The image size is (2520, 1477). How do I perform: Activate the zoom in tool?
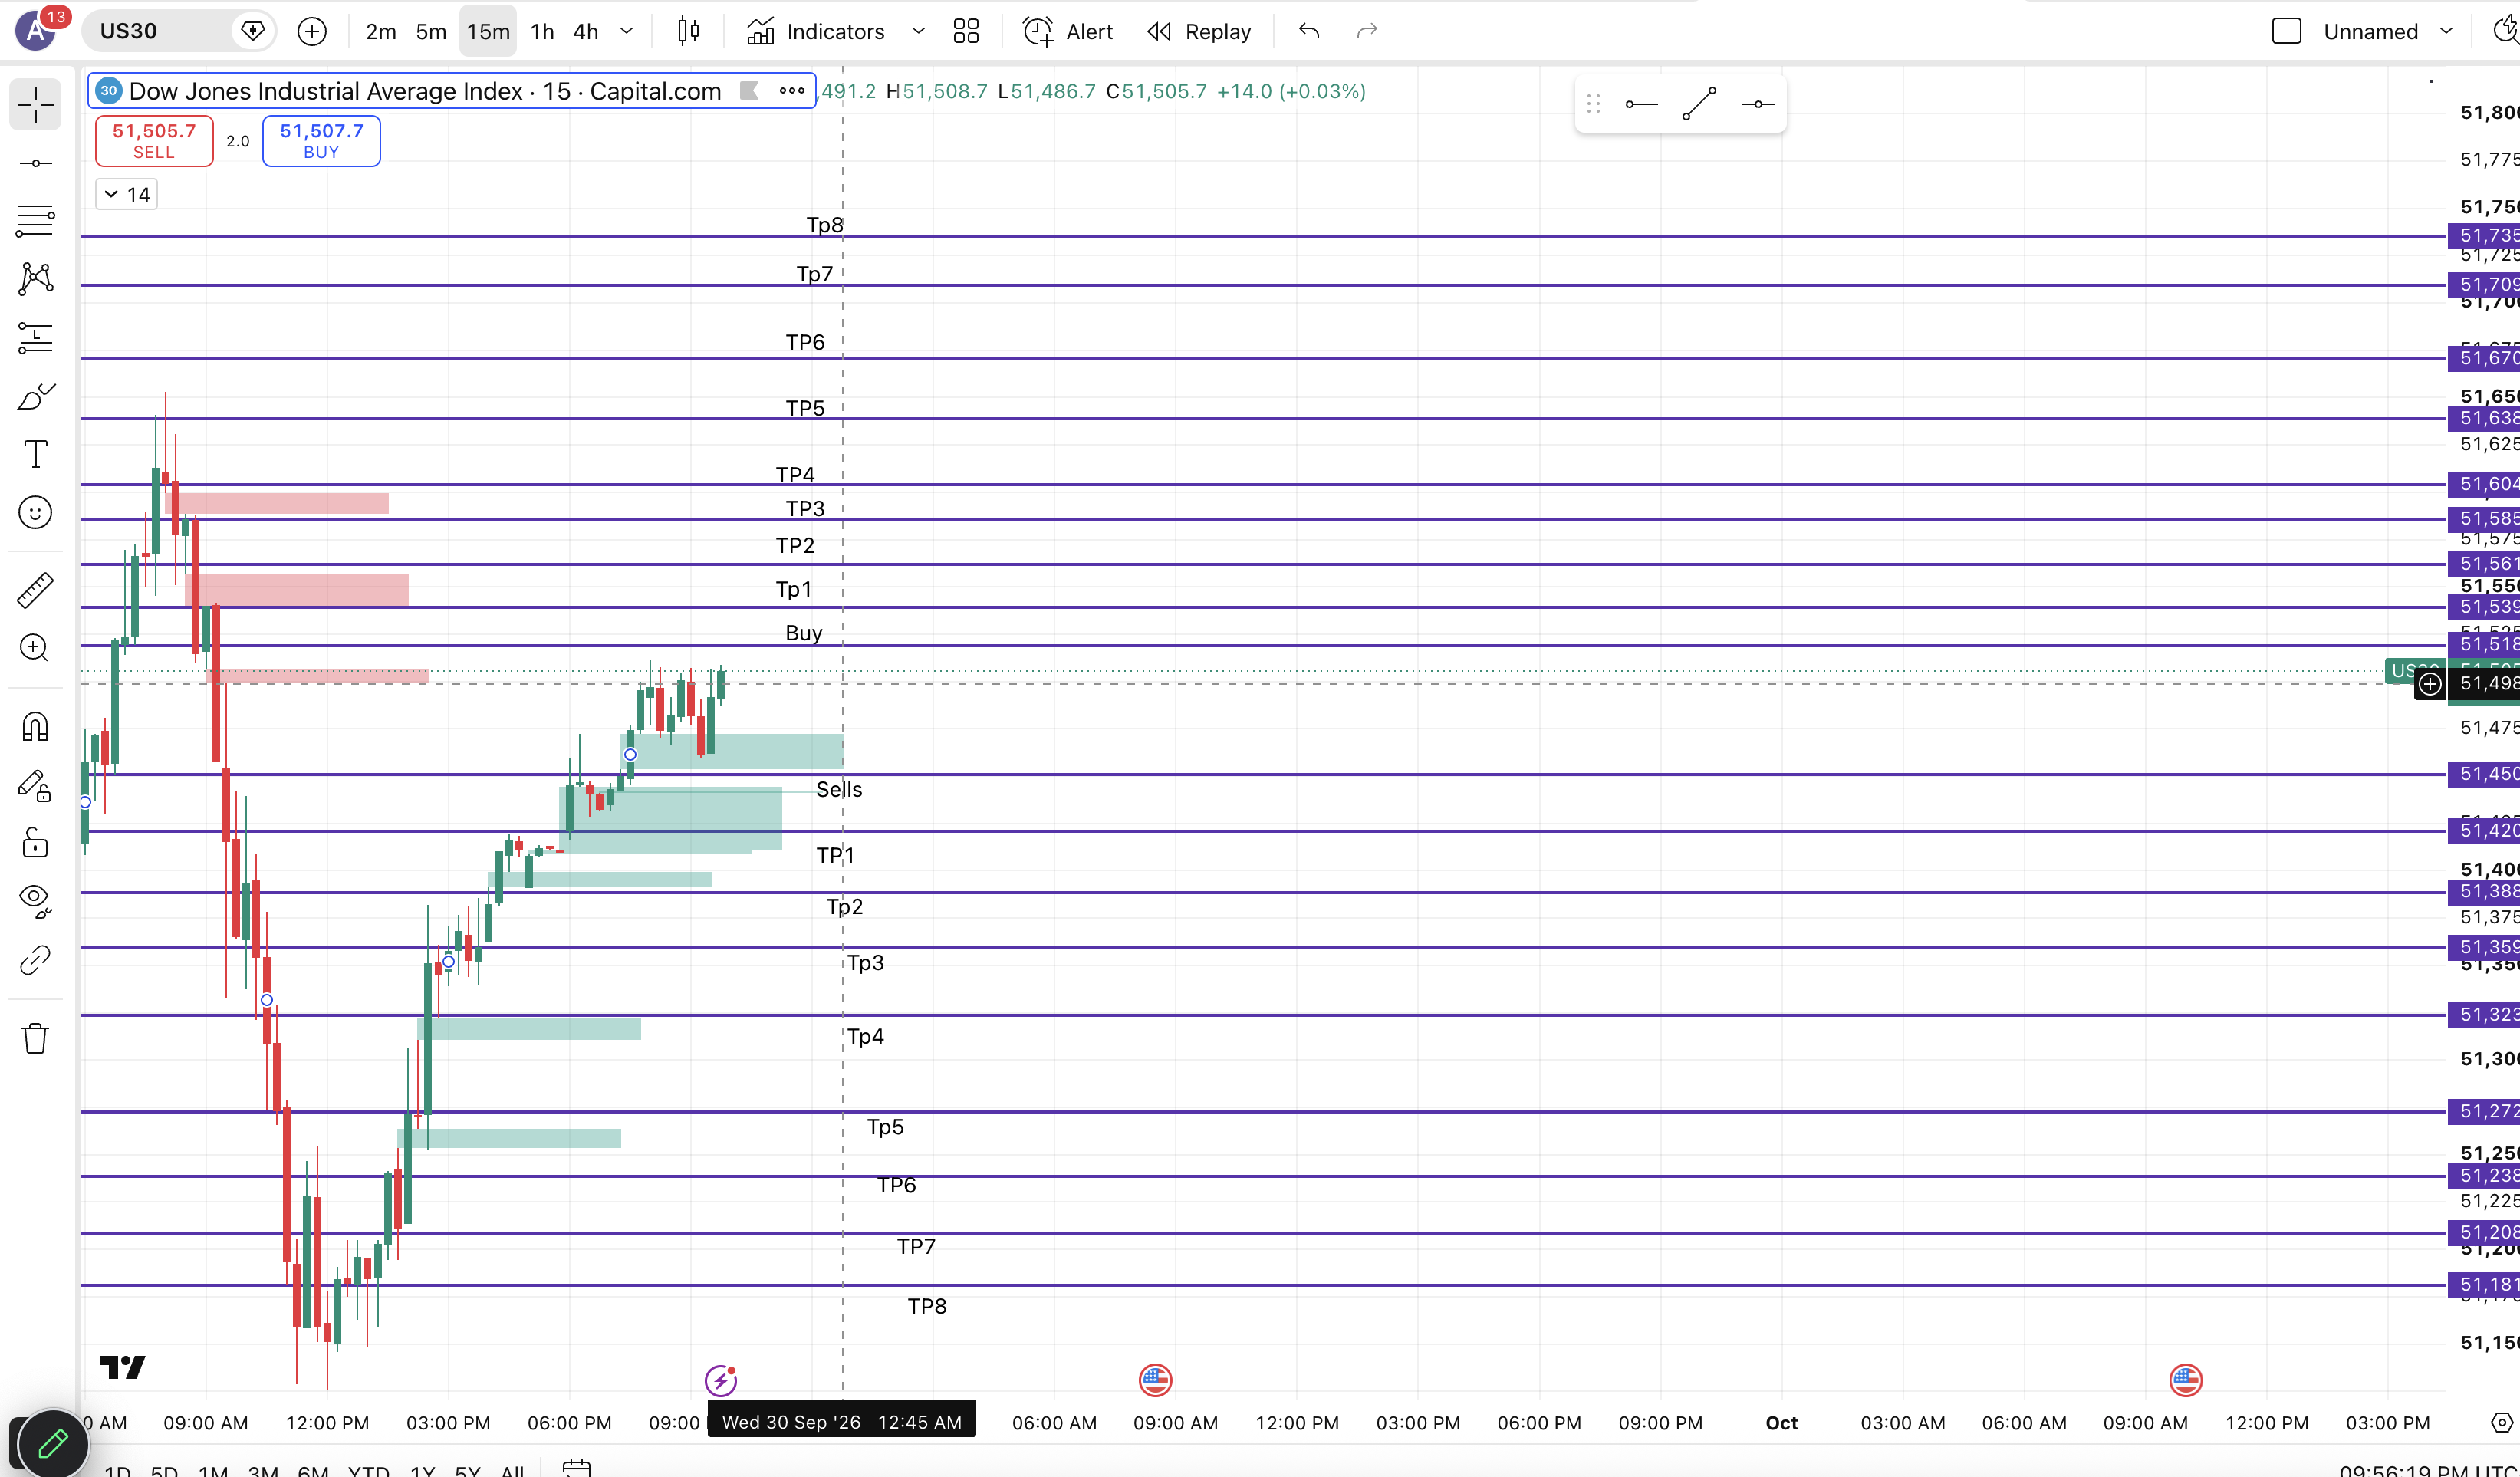point(35,648)
